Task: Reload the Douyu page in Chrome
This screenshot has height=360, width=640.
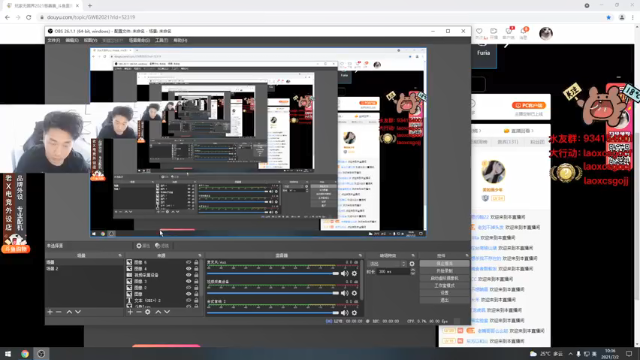Action: tap(29, 18)
